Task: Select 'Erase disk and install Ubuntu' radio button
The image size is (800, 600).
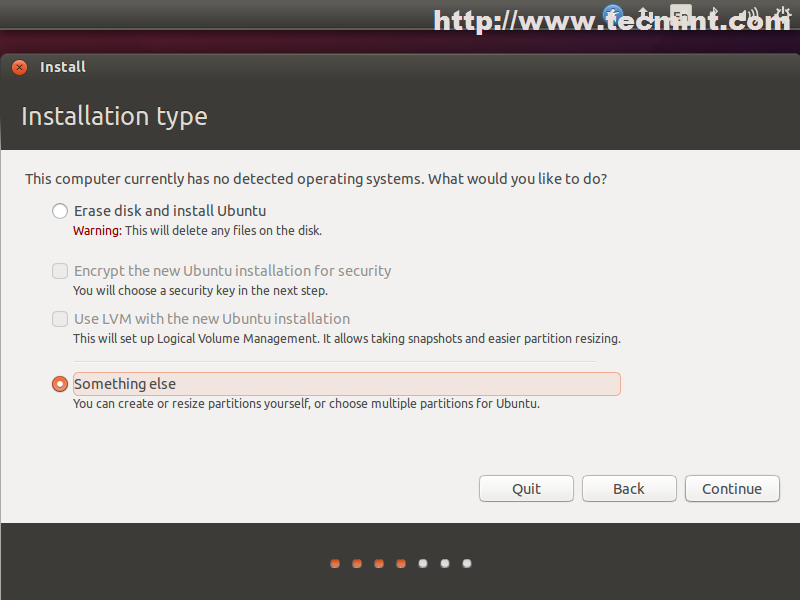Action: (x=60, y=211)
